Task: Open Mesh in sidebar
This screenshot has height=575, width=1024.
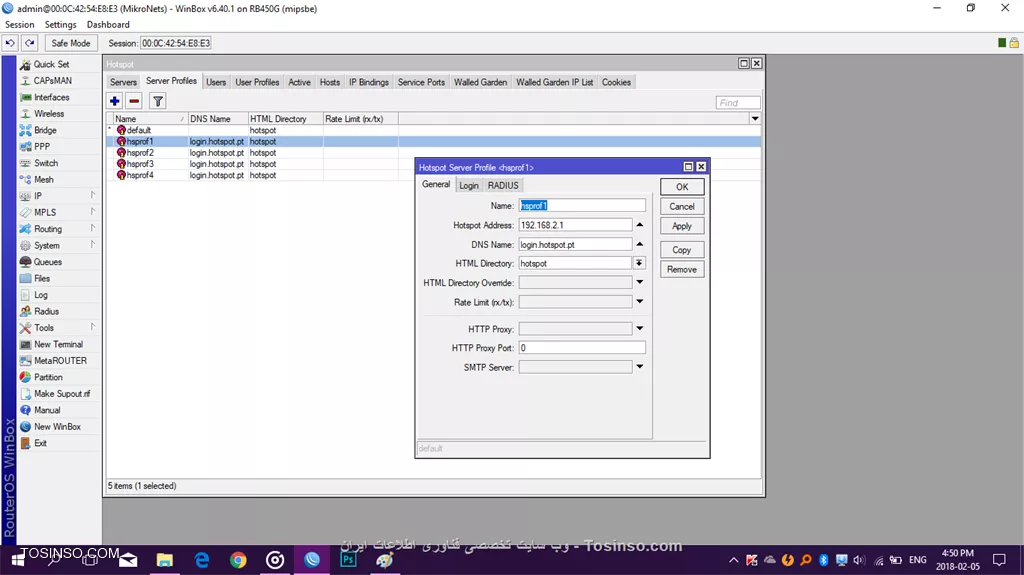Action: point(44,180)
